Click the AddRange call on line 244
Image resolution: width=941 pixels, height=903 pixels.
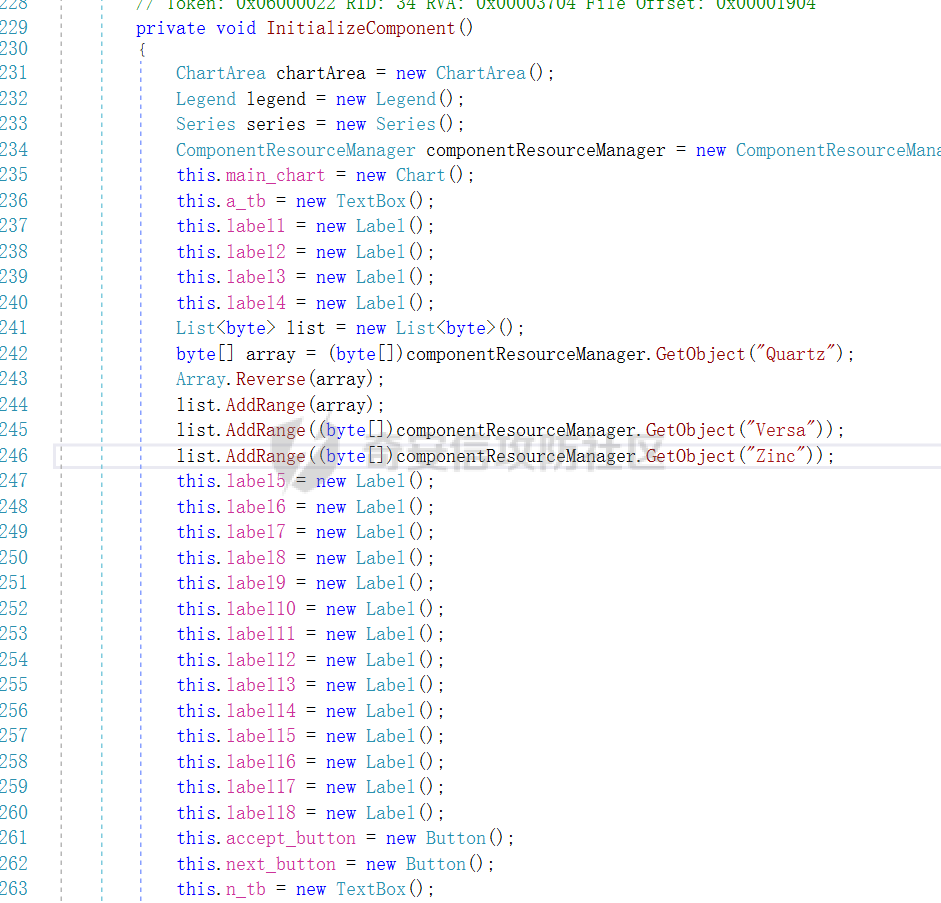point(266,405)
